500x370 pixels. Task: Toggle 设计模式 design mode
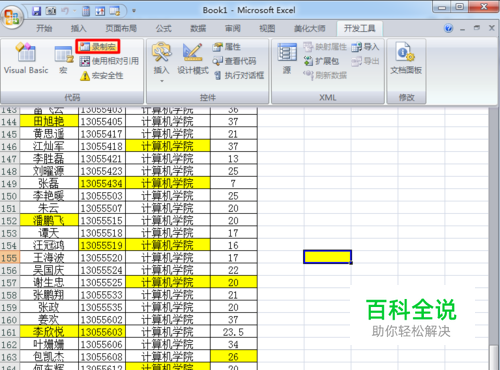193,59
